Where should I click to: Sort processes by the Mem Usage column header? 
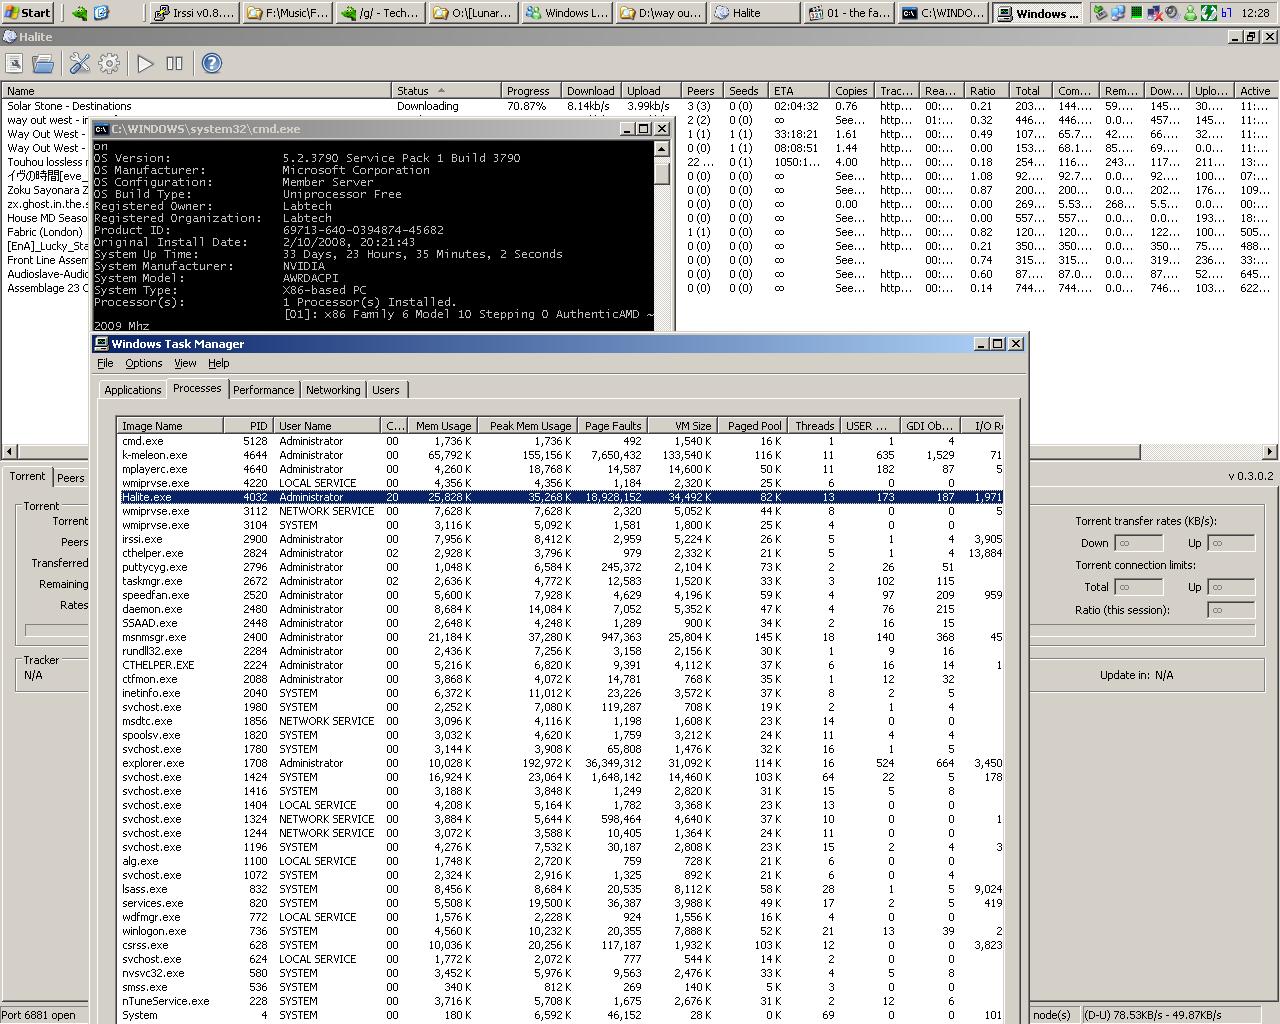click(443, 426)
